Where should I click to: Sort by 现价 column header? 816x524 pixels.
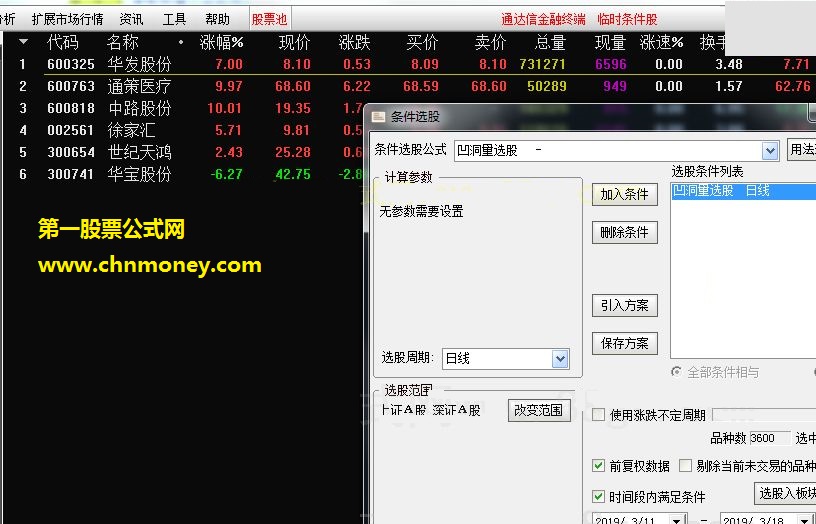(x=295, y=42)
